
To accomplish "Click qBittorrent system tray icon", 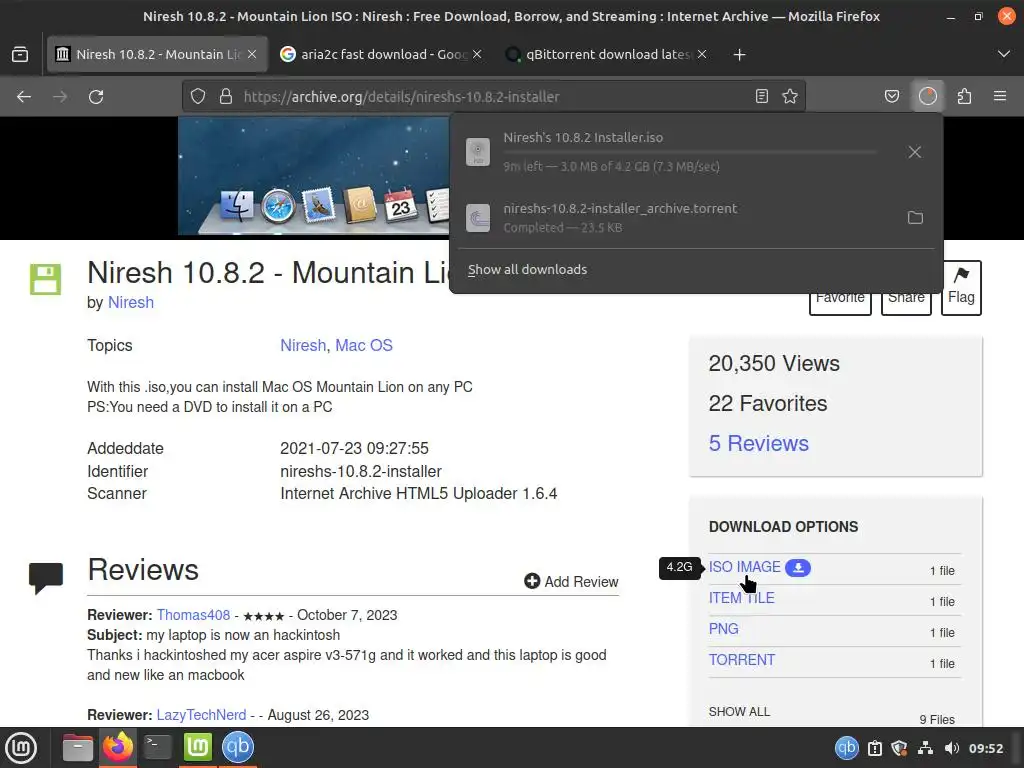I will (x=846, y=748).
